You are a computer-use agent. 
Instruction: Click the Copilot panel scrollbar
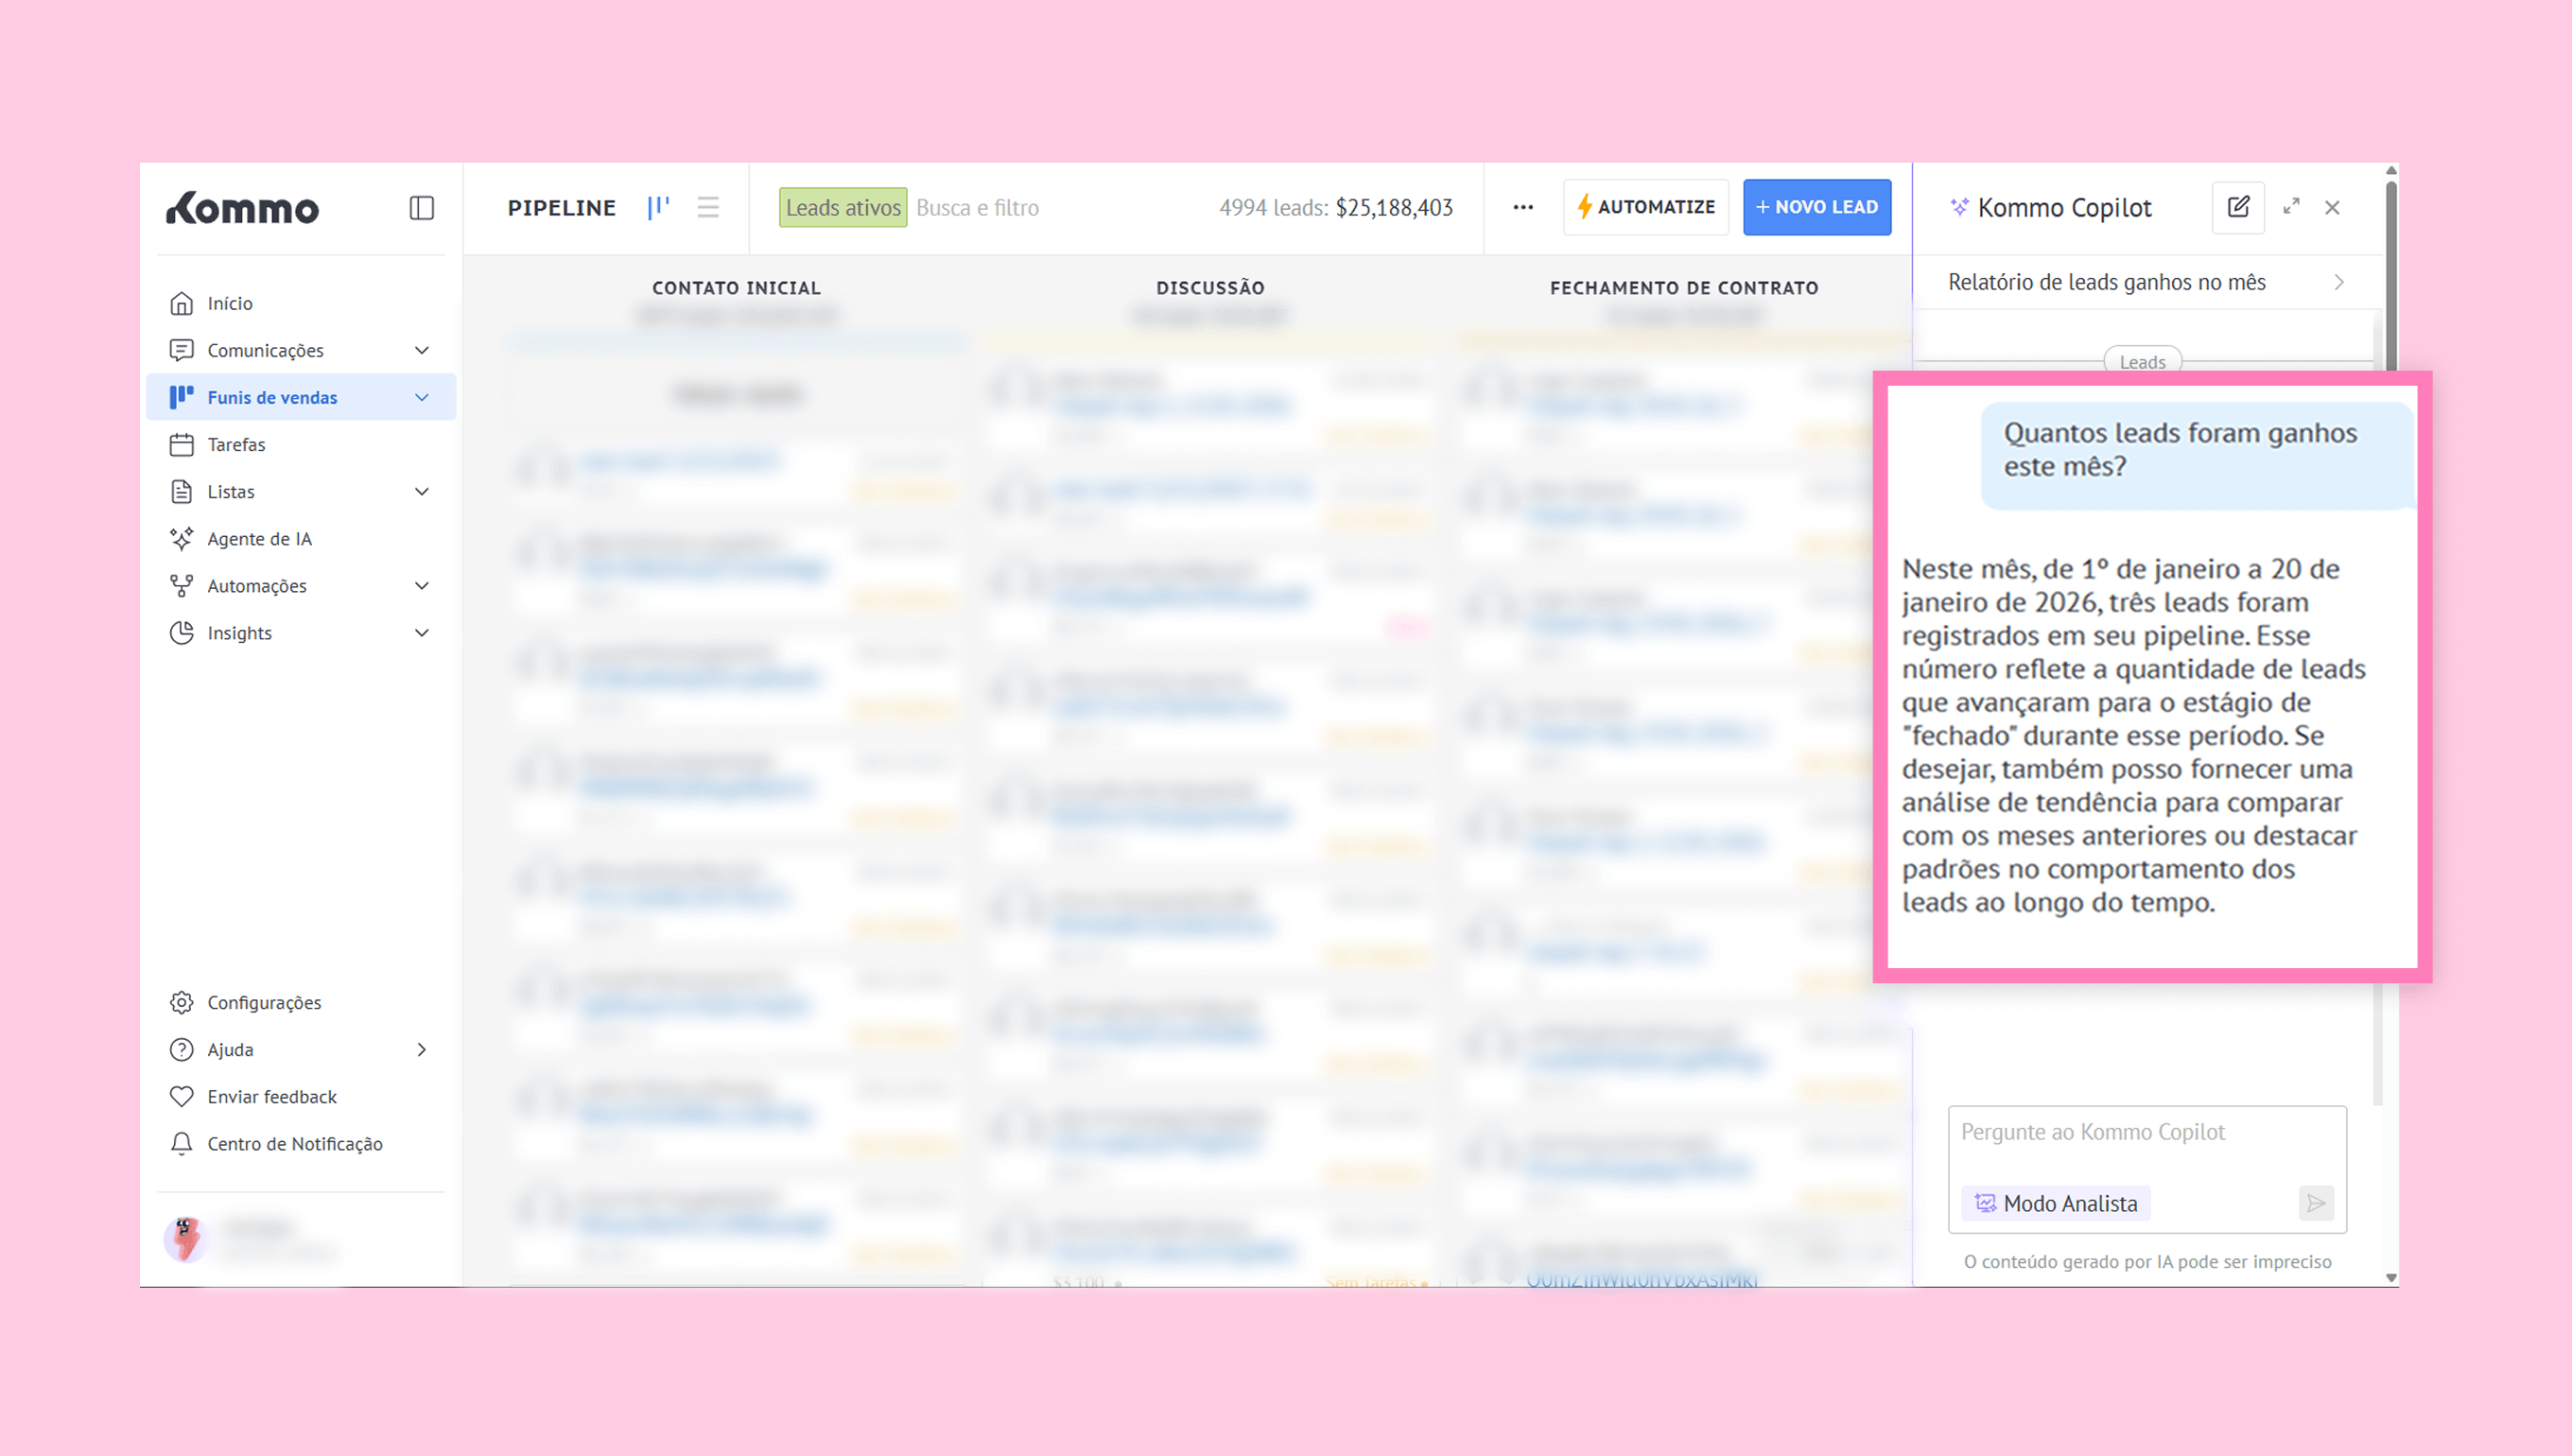2390,270
